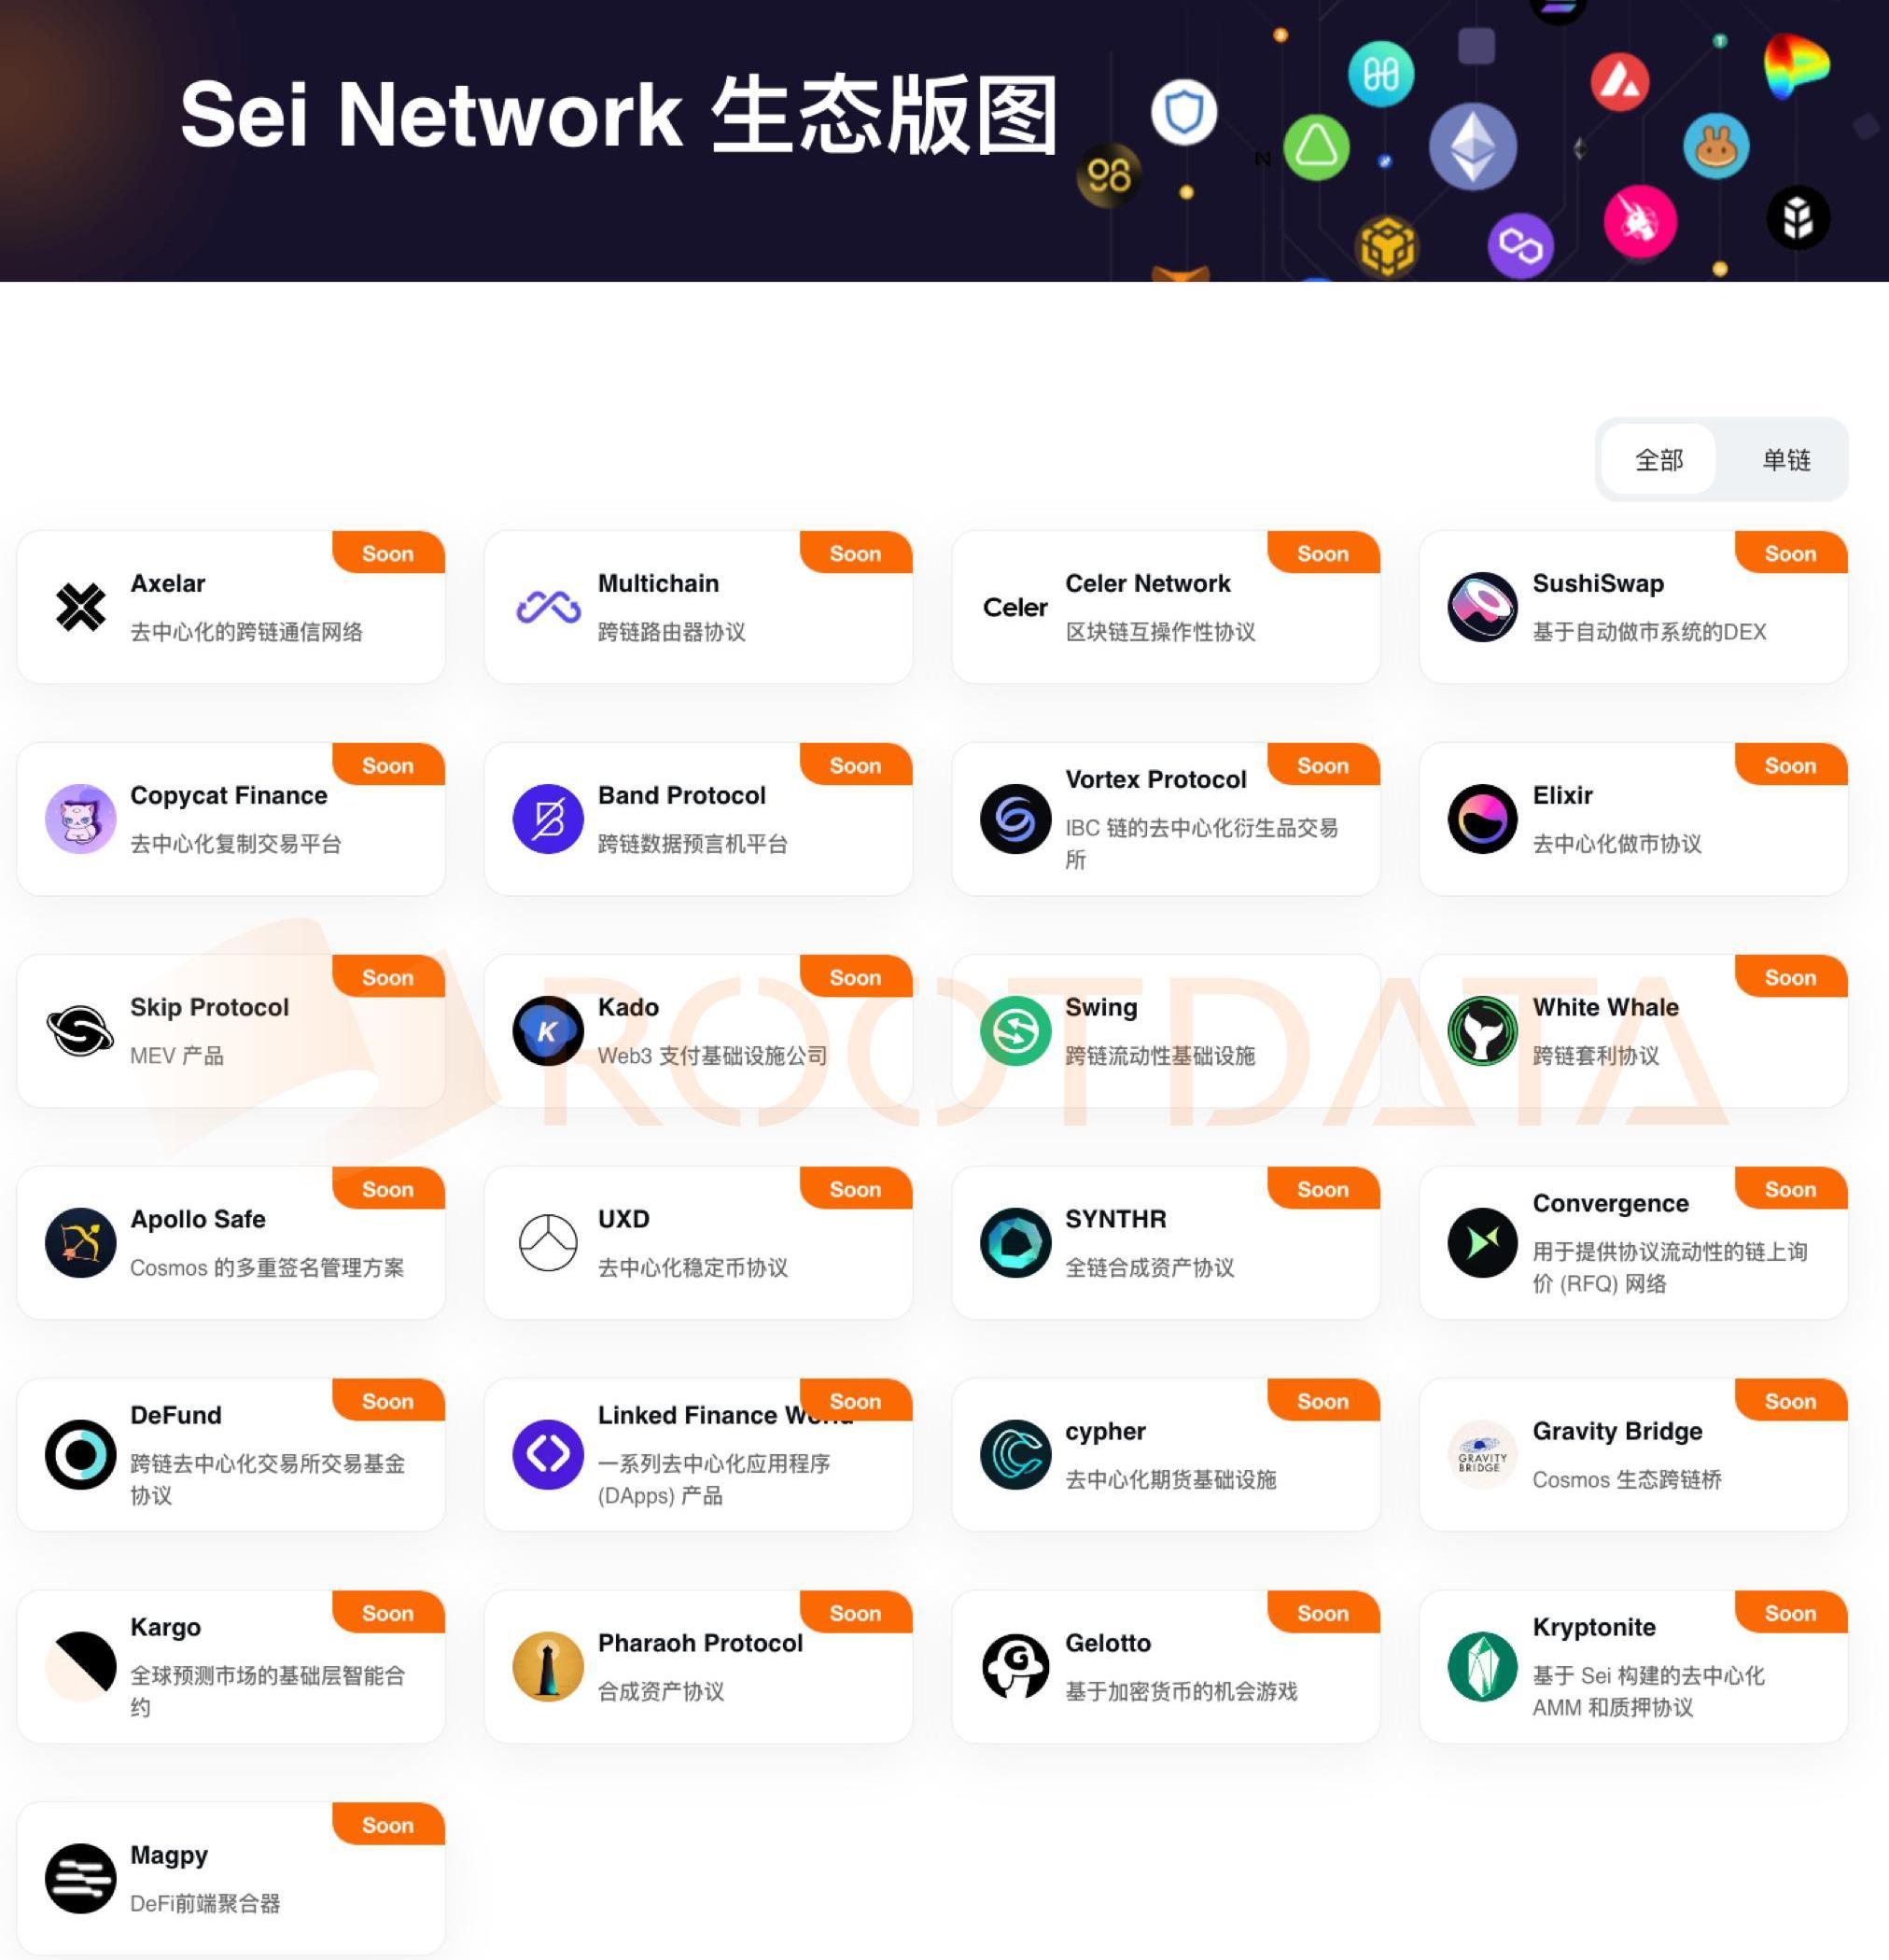Click the White Whale logo icon
The width and height of the screenshot is (1889, 1960).
point(1482,1031)
